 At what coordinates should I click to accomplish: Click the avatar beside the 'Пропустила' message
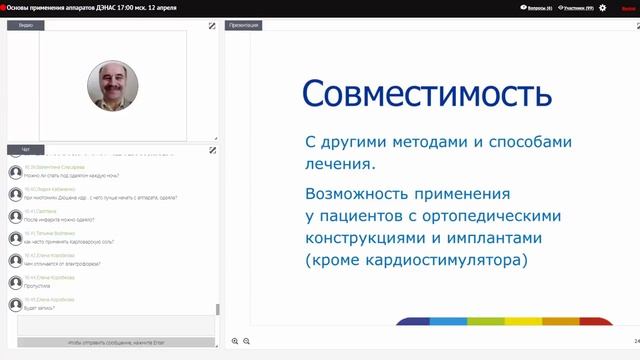click(16, 282)
